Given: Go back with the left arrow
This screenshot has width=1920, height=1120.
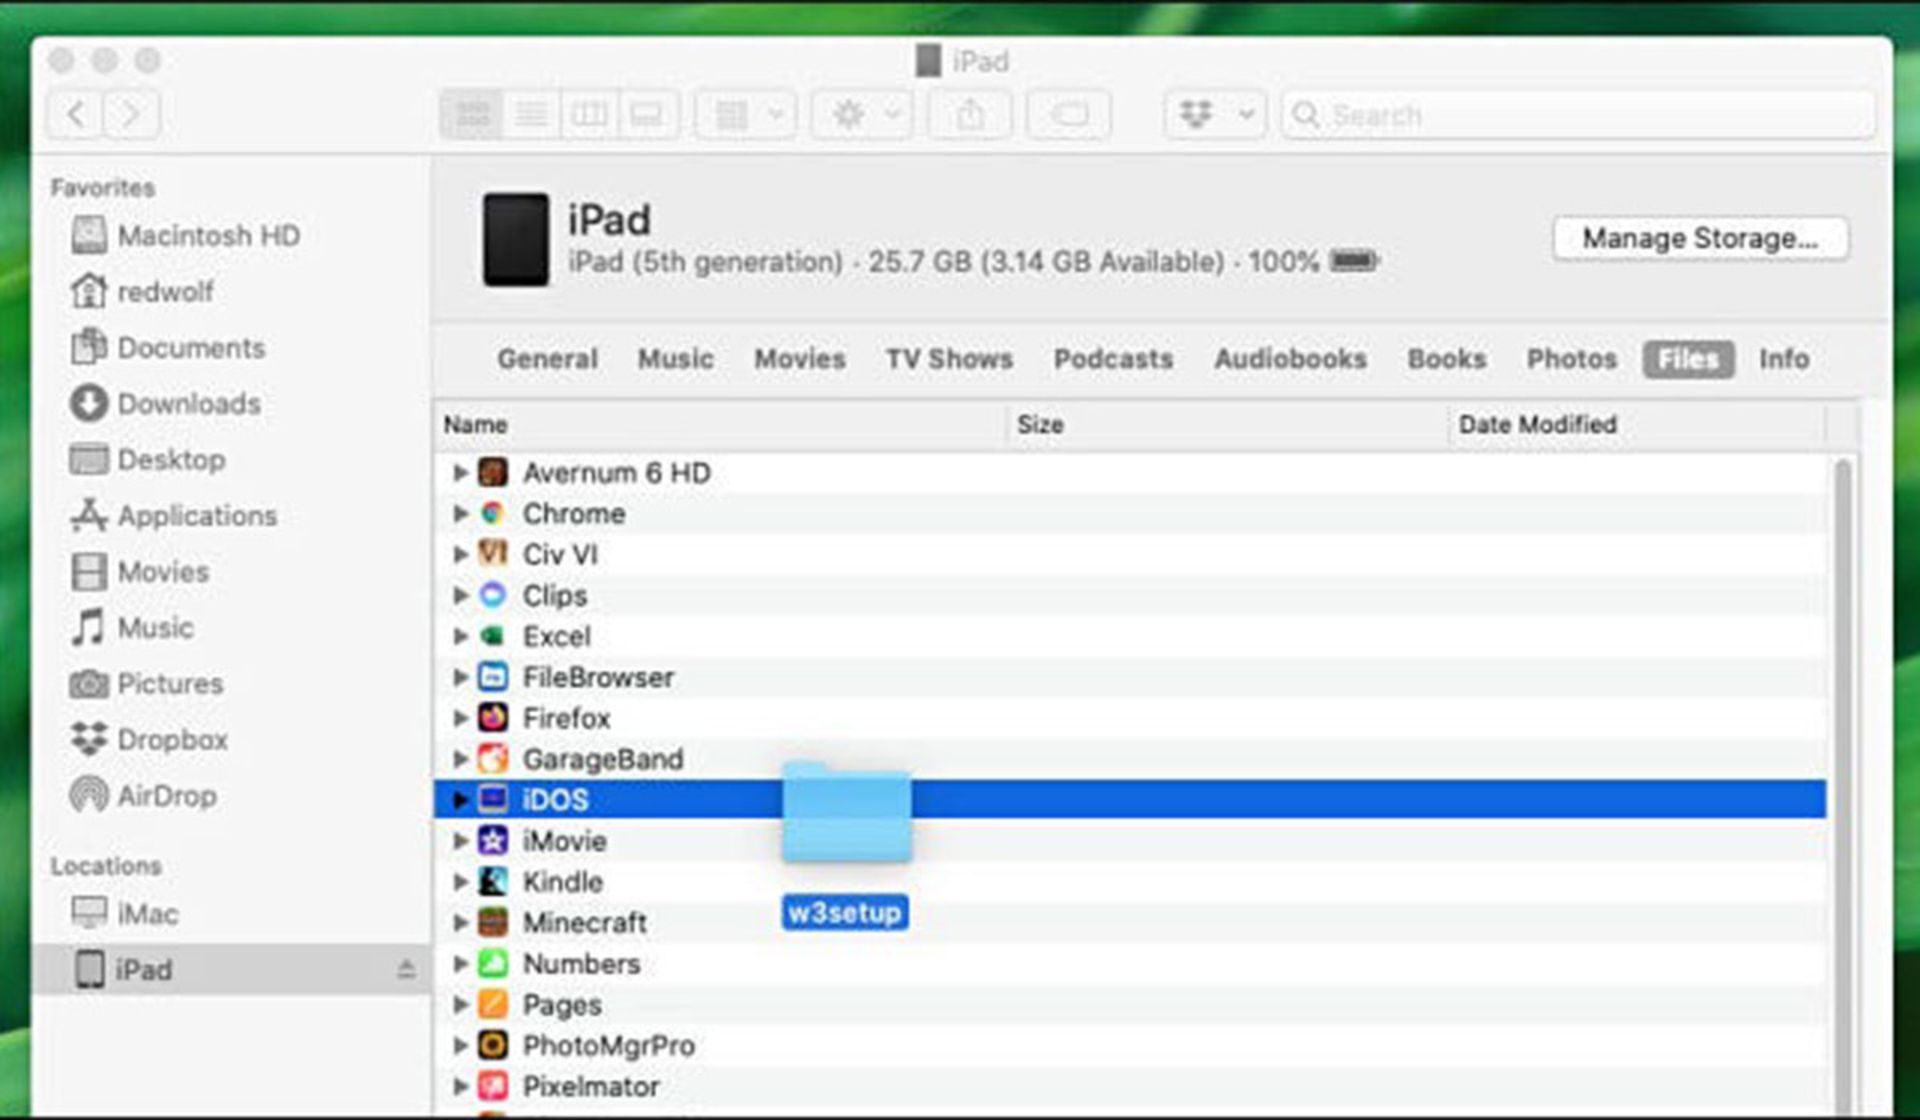Looking at the screenshot, I should [x=76, y=114].
